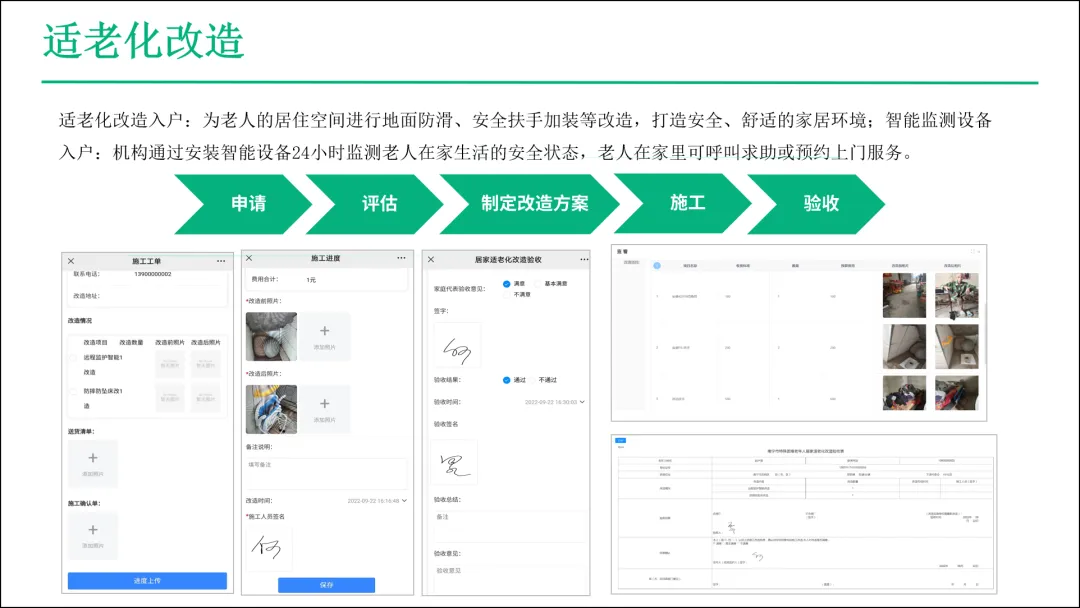
Task: Click the 家庭代表验收意见 label
Action: tap(459, 289)
